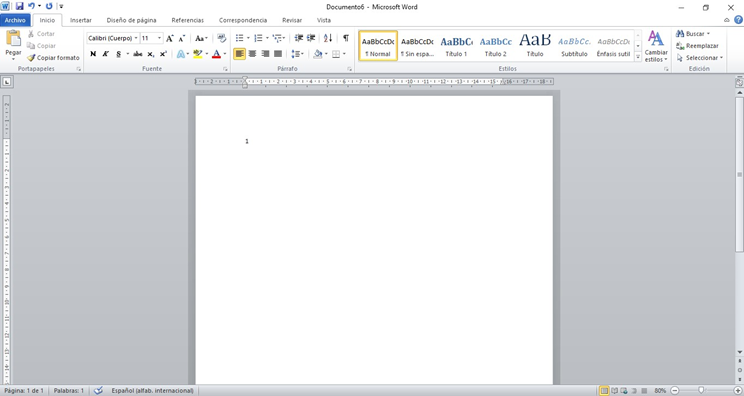
Task: Shrink font size with the smaller A icon
Action: coord(182,38)
